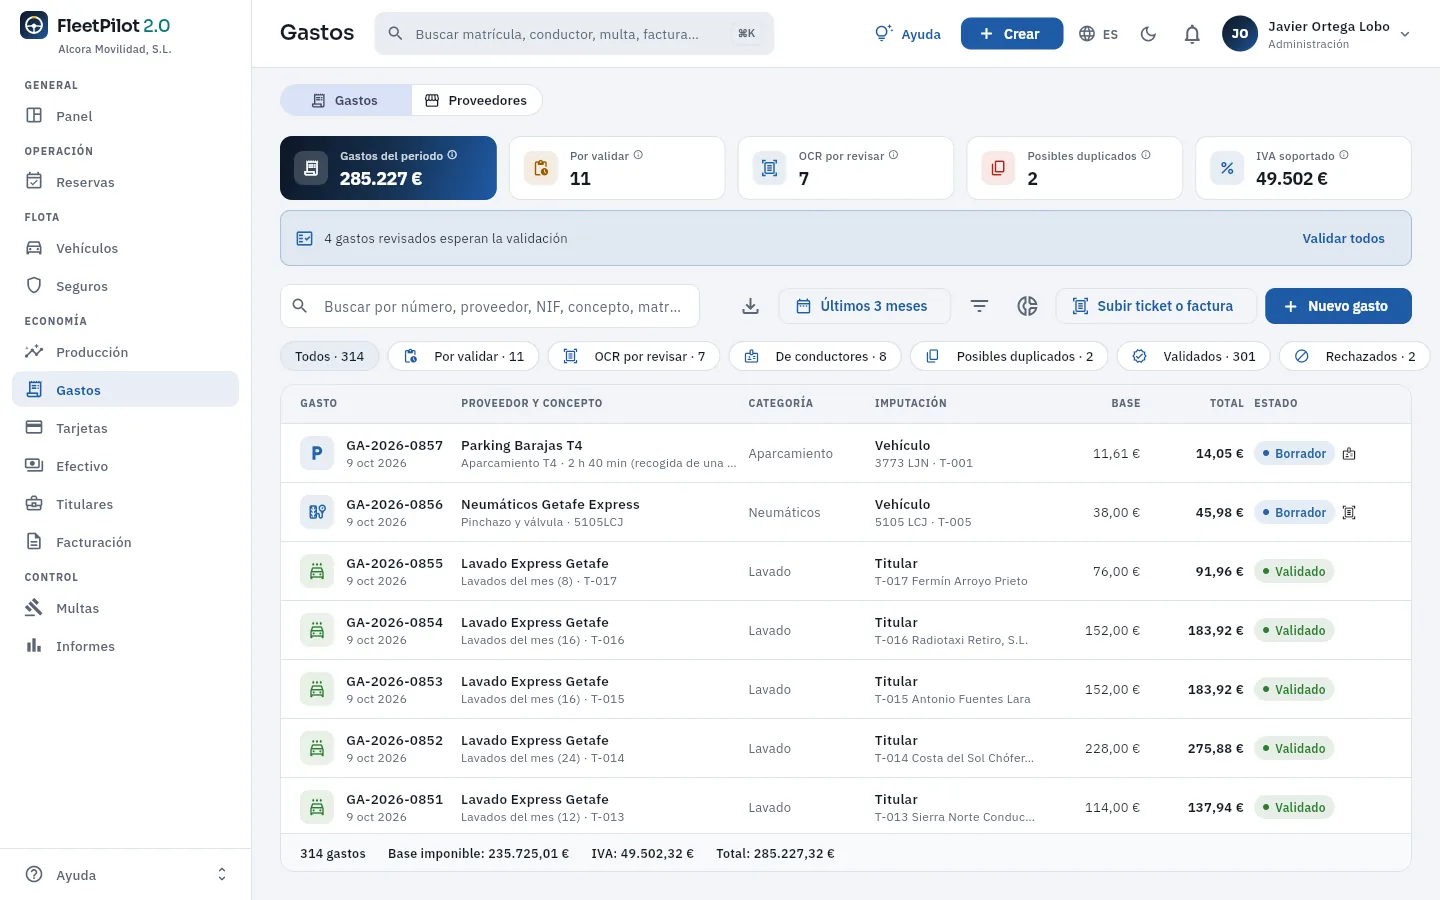Expand the Ayuda menu at sidebar bottom

tap(125, 875)
